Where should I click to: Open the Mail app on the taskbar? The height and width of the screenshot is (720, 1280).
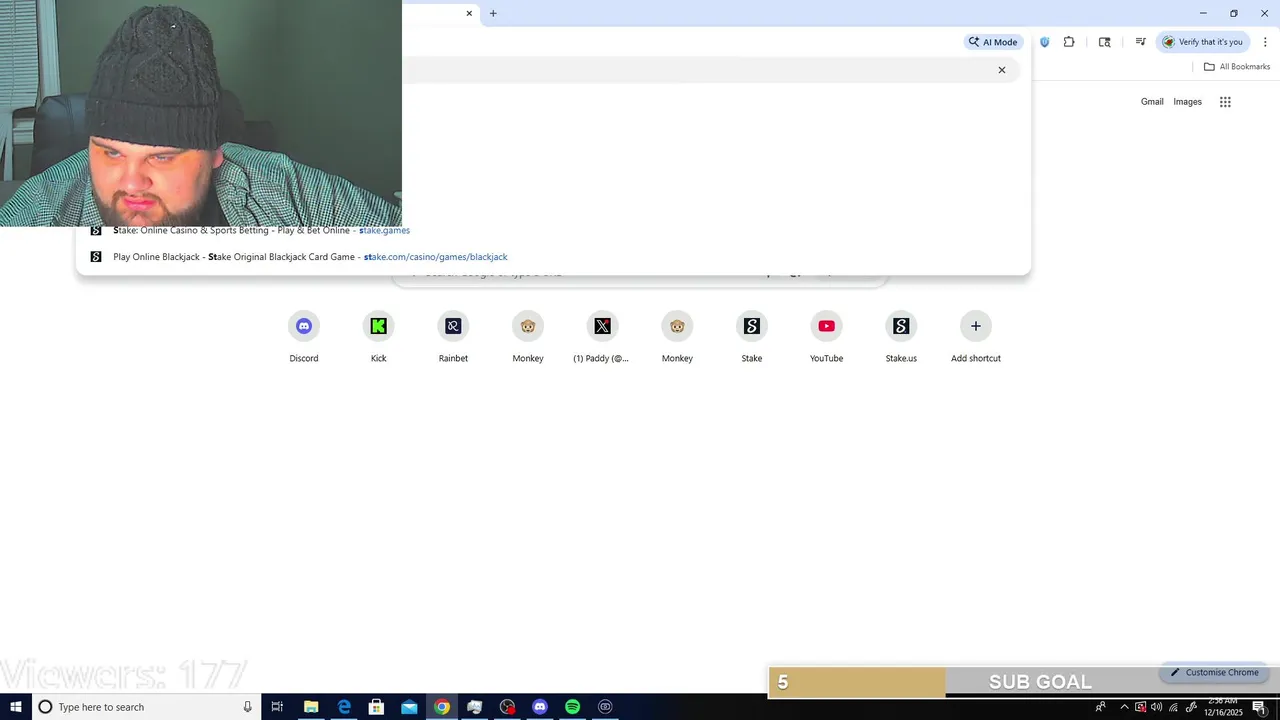tap(409, 707)
